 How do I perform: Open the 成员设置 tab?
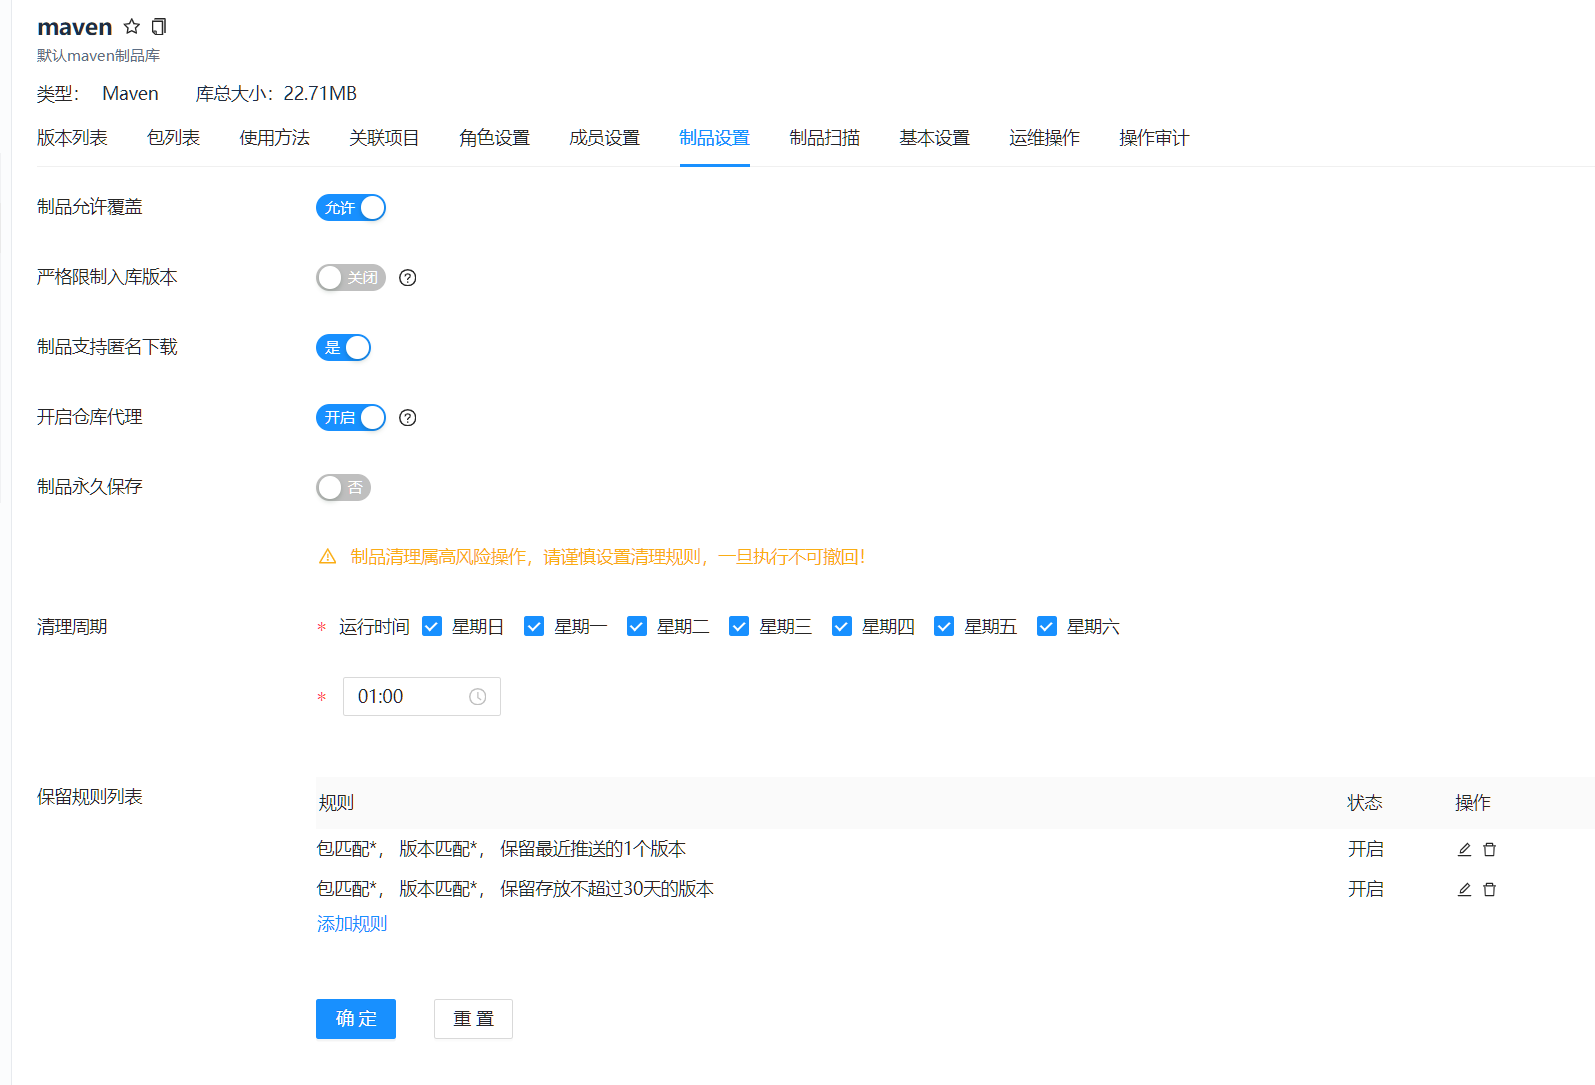(x=605, y=138)
